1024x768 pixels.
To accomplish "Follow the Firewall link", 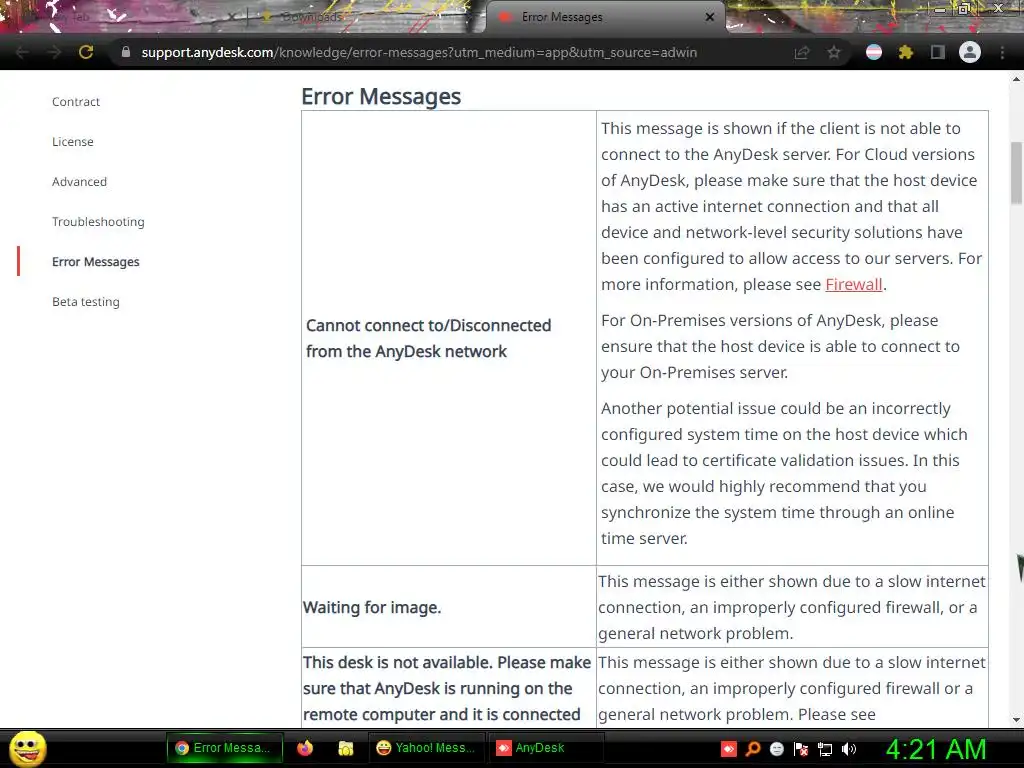I will pyautogui.click(x=854, y=284).
